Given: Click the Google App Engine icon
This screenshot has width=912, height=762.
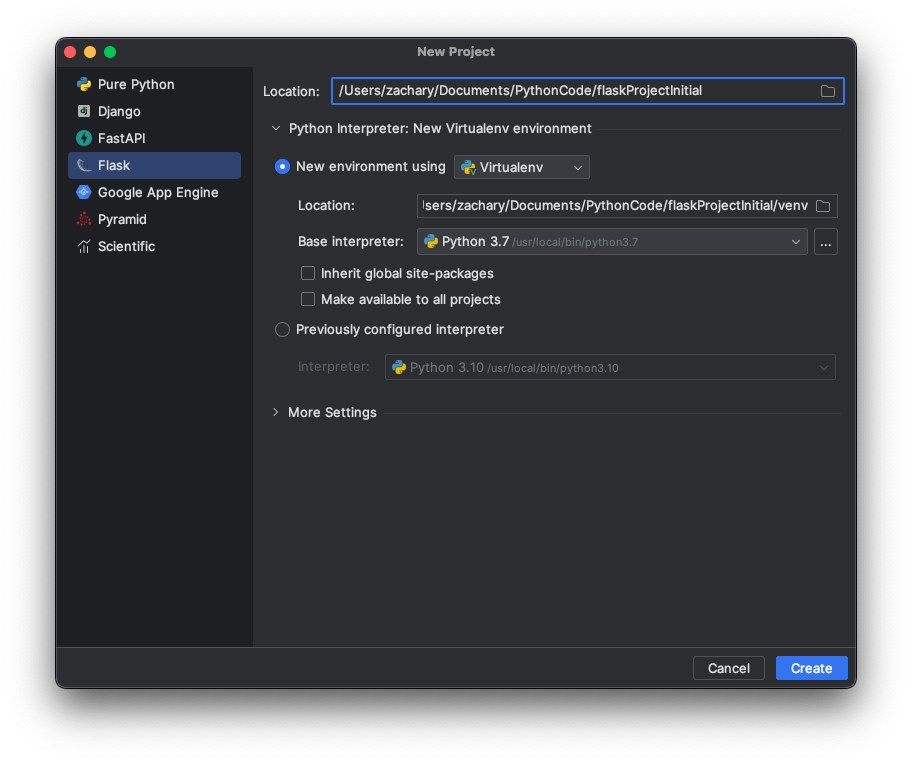Looking at the screenshot, I should pyautogui.click(x=84, y=193).
